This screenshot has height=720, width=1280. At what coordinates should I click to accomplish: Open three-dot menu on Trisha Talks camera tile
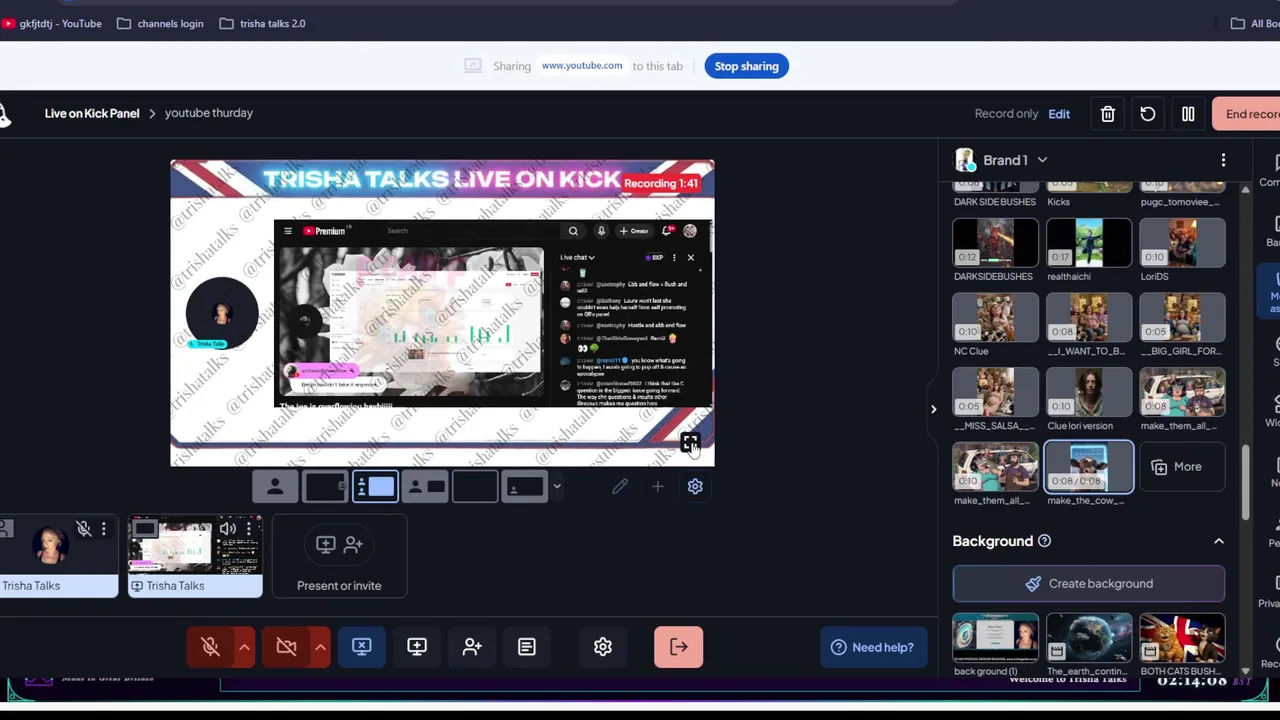pos(103,528)
